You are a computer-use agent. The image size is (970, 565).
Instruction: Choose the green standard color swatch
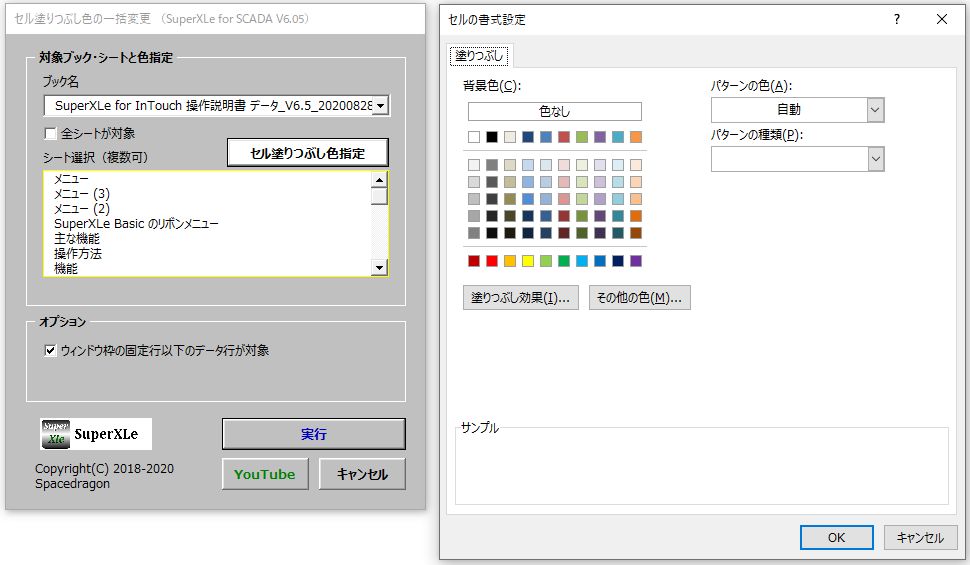coord(564,261)
